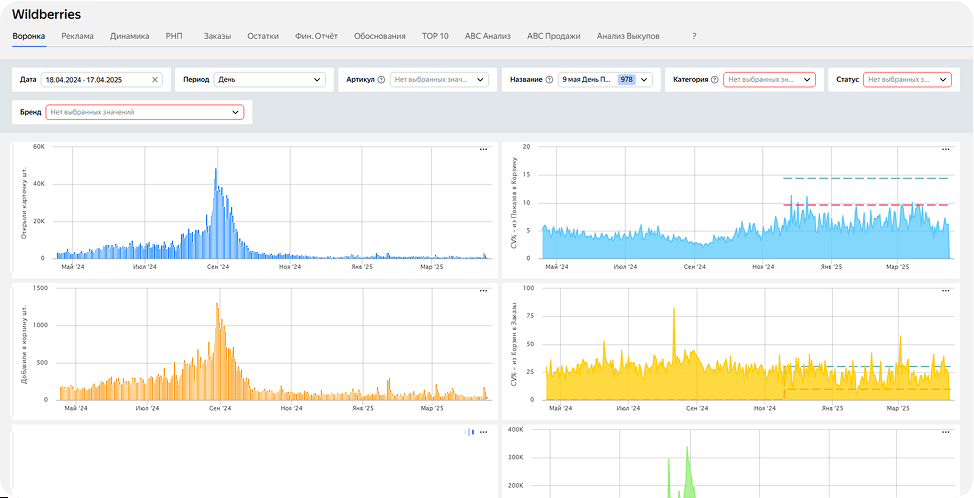Open the Фин. Отчёт tab

pyautogui.click(x=316, y=36)
